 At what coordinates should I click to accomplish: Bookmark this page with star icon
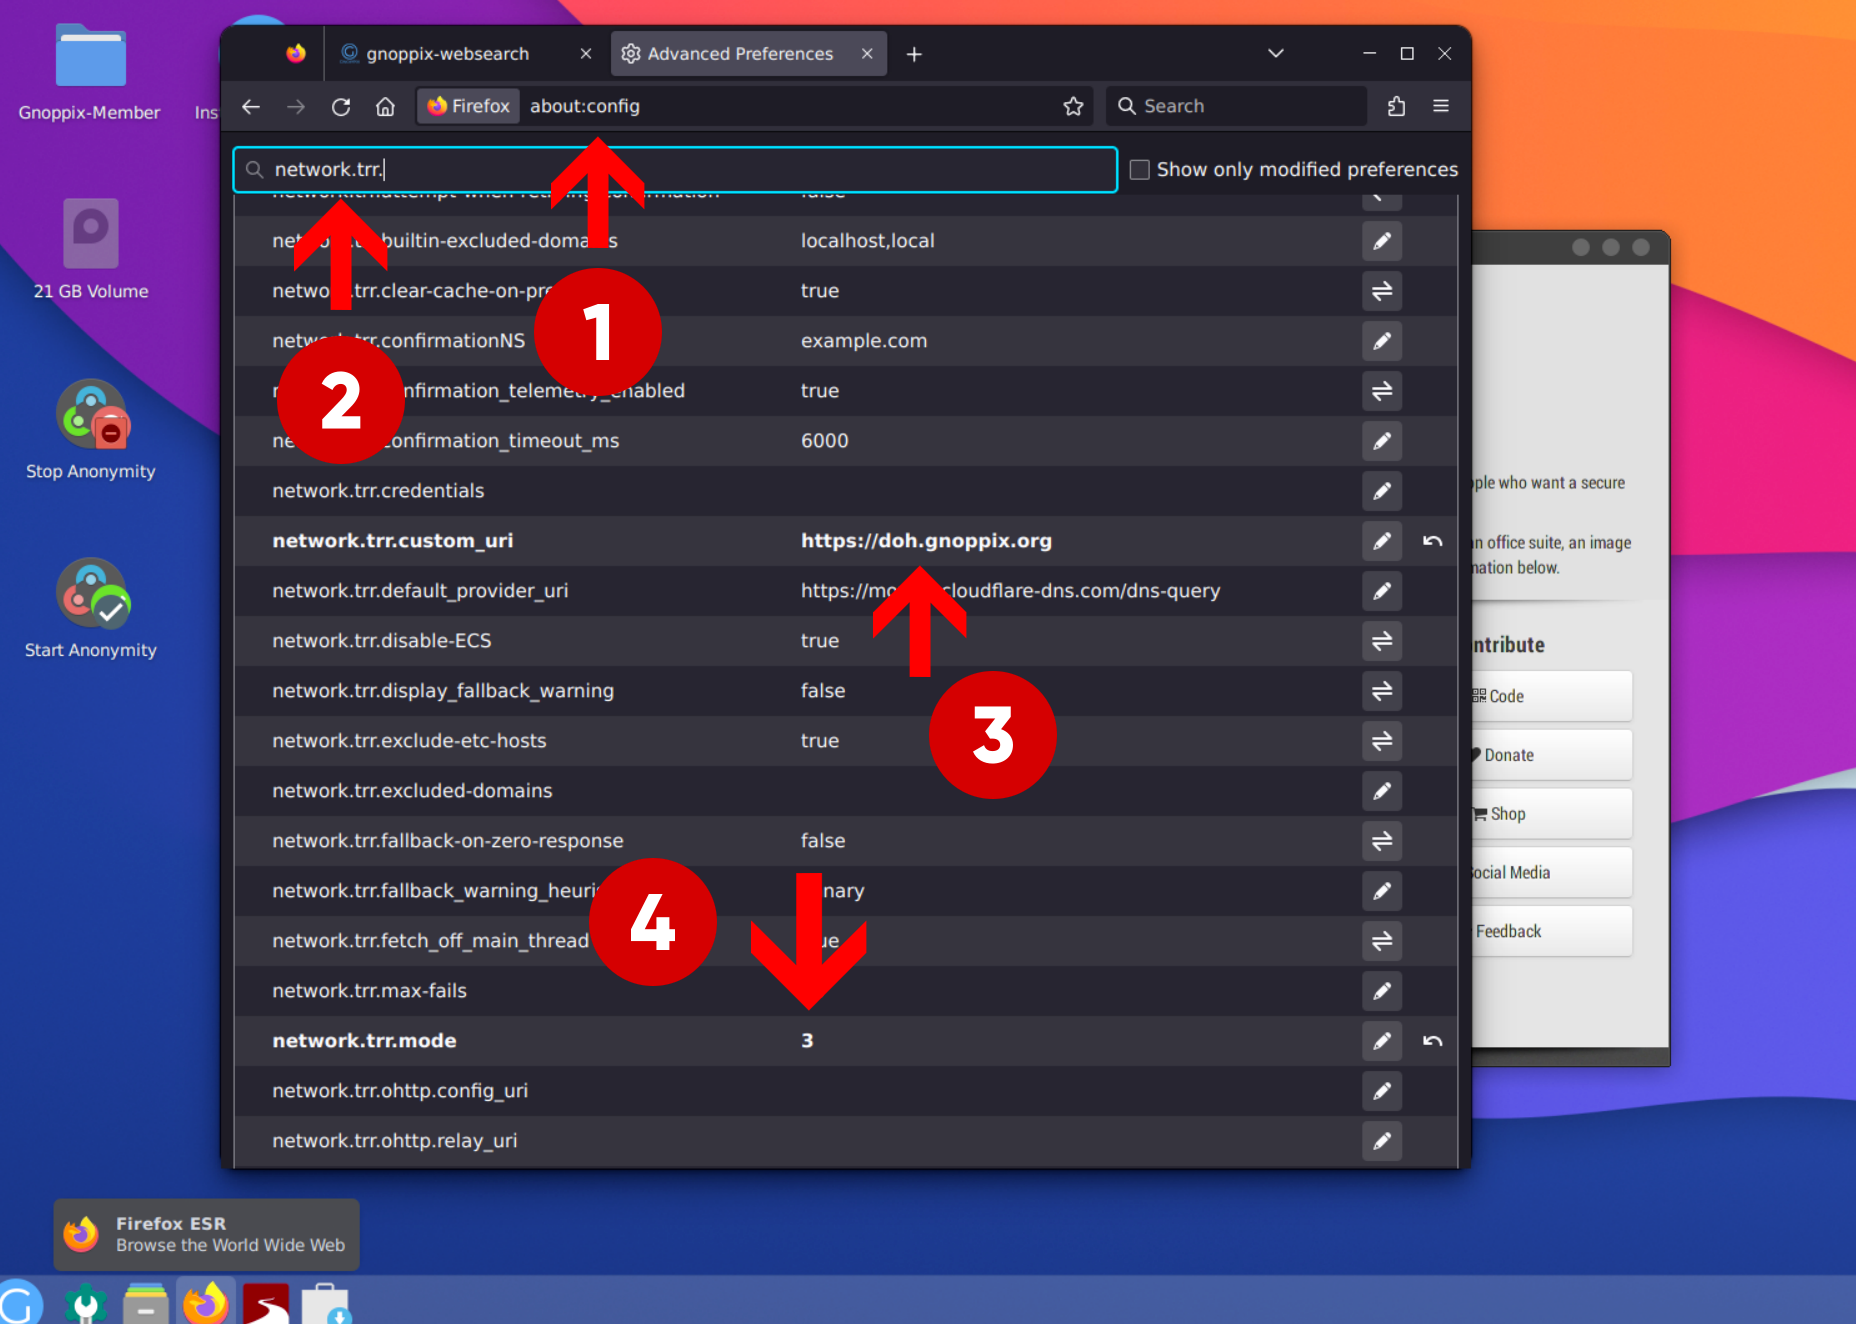coord(1073,107)
